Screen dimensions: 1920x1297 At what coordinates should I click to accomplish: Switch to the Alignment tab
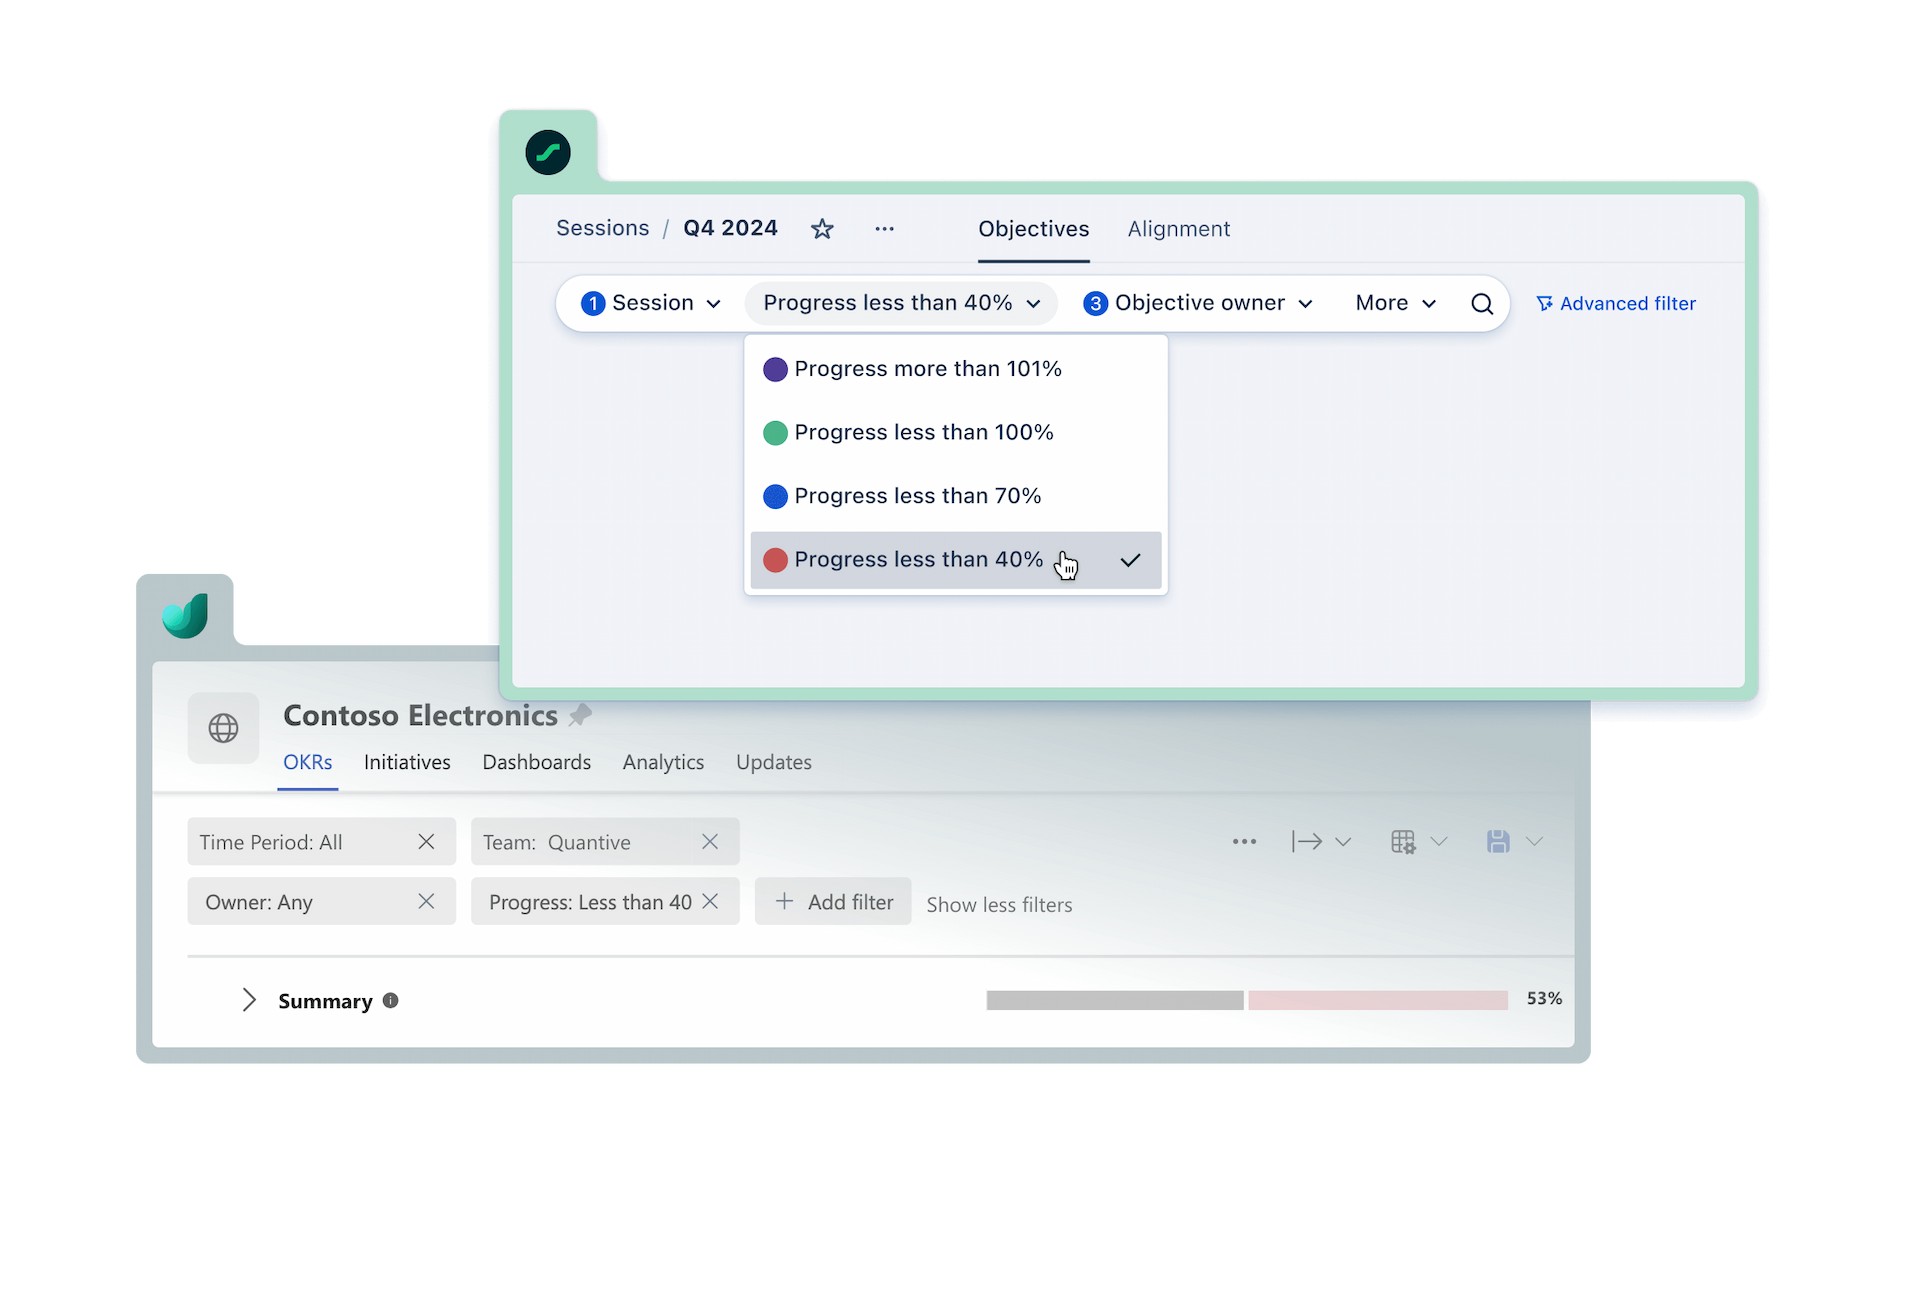pyautogui.click(x=1179, y=228)
